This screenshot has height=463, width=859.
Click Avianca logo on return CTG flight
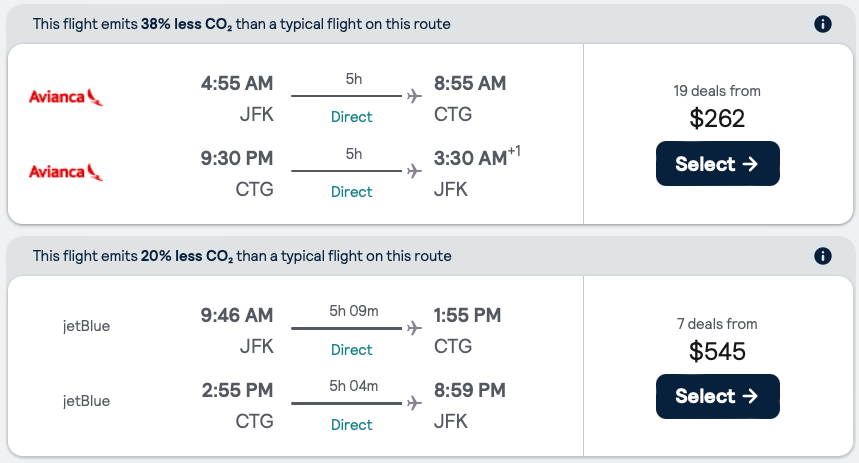pyautogui.click(x=67, y=172)
